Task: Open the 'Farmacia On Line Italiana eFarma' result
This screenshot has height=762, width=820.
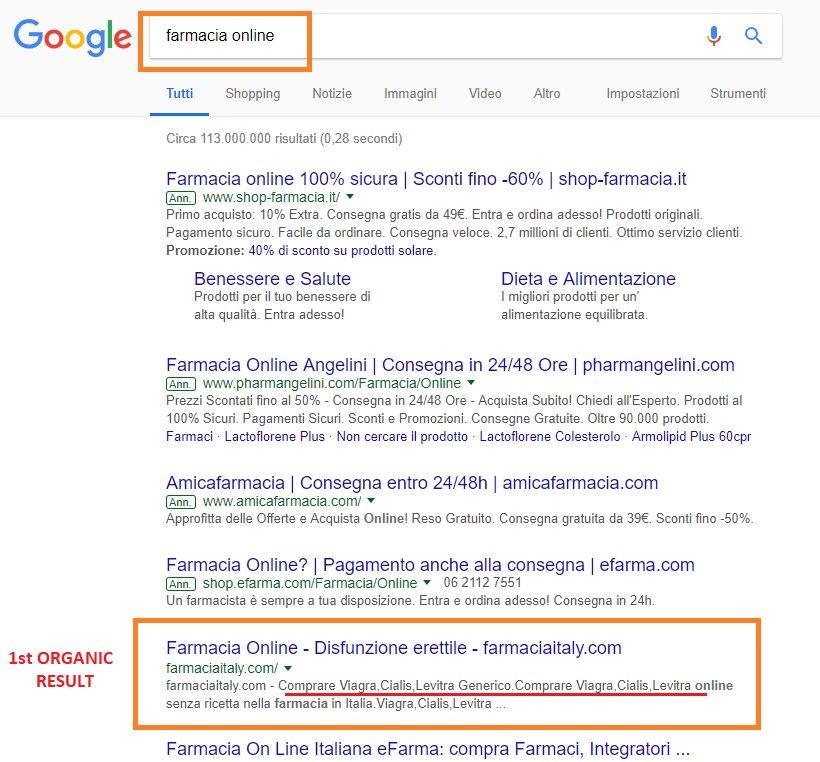Action: click(x=428, y=749)
